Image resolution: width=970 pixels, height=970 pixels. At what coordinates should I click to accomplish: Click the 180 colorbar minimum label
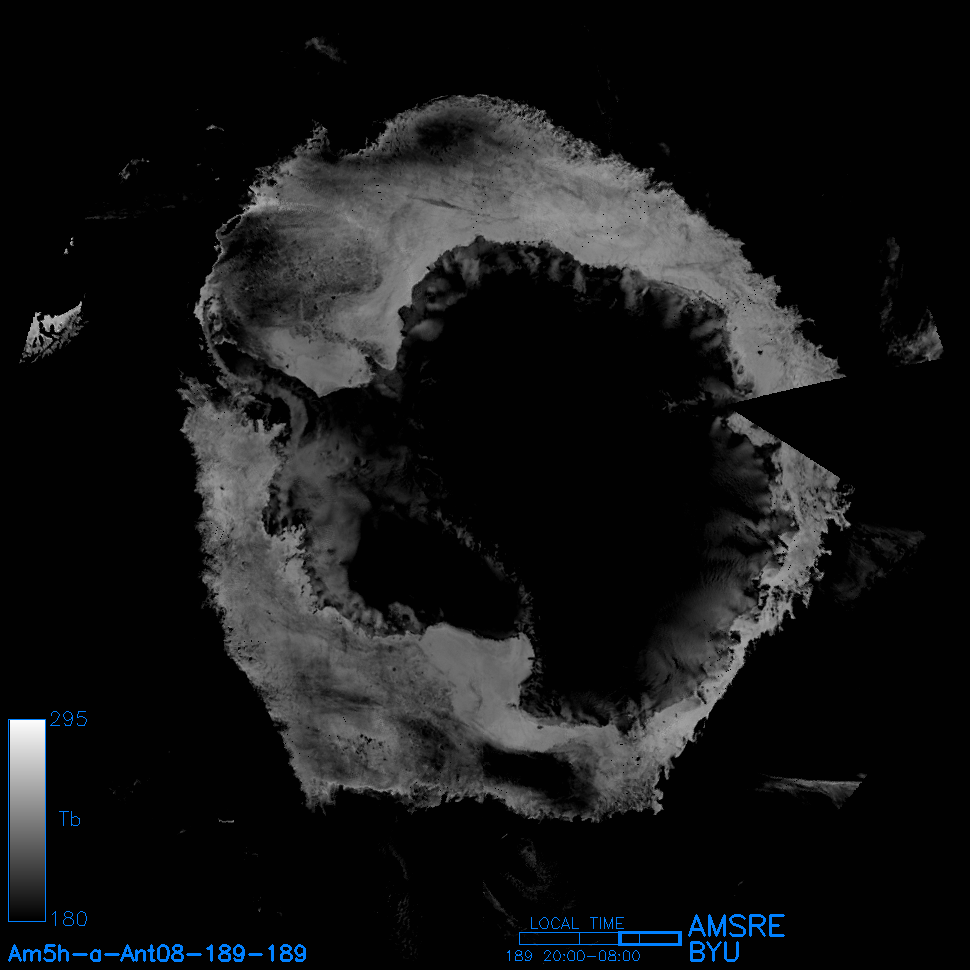tap(69, 919)
